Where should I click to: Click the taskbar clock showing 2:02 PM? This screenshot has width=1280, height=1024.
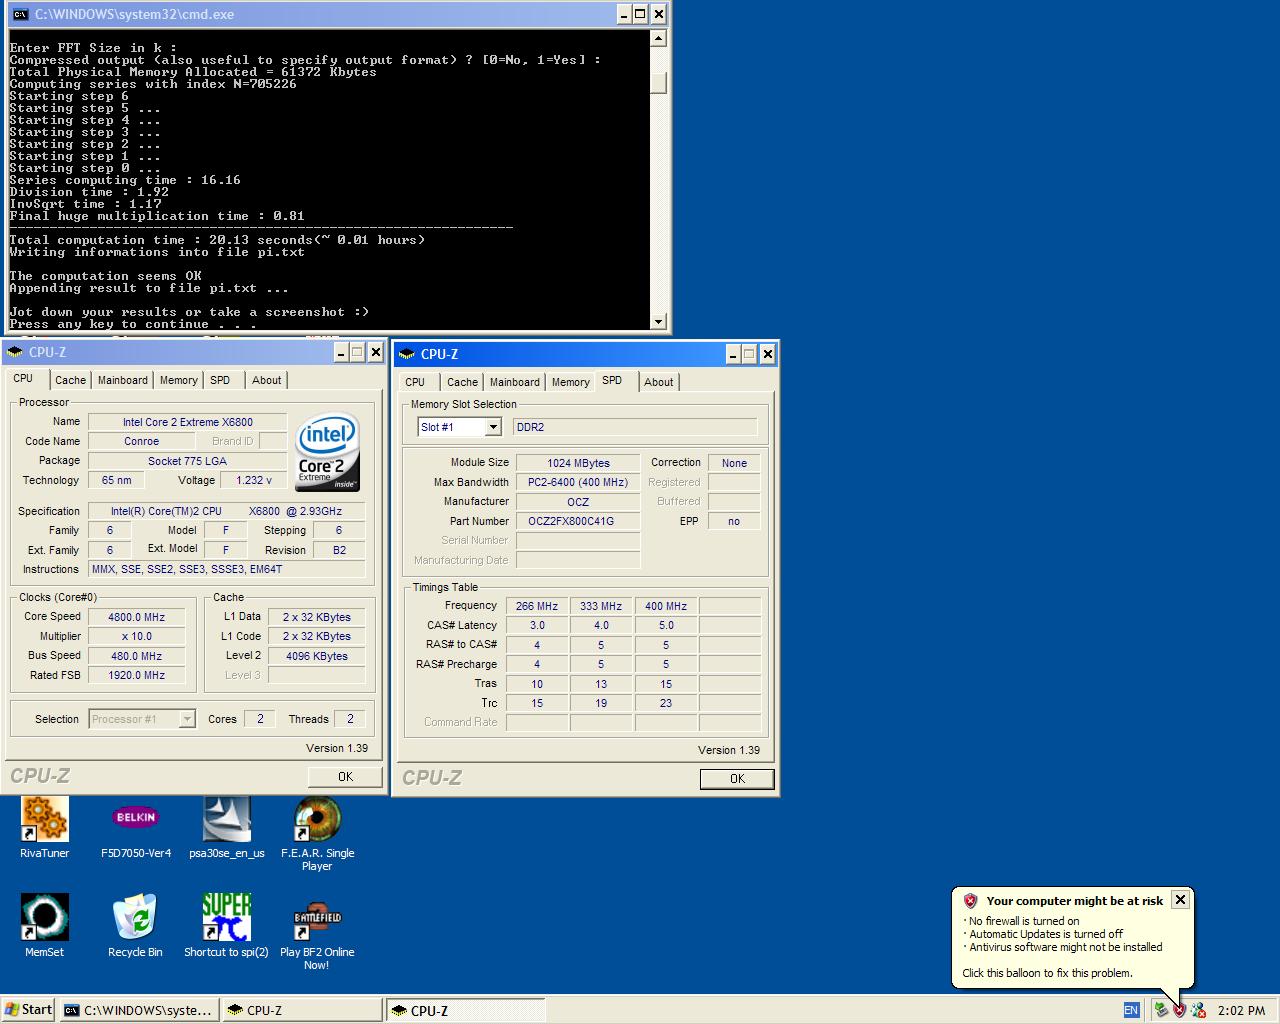coord(1241,1010)
